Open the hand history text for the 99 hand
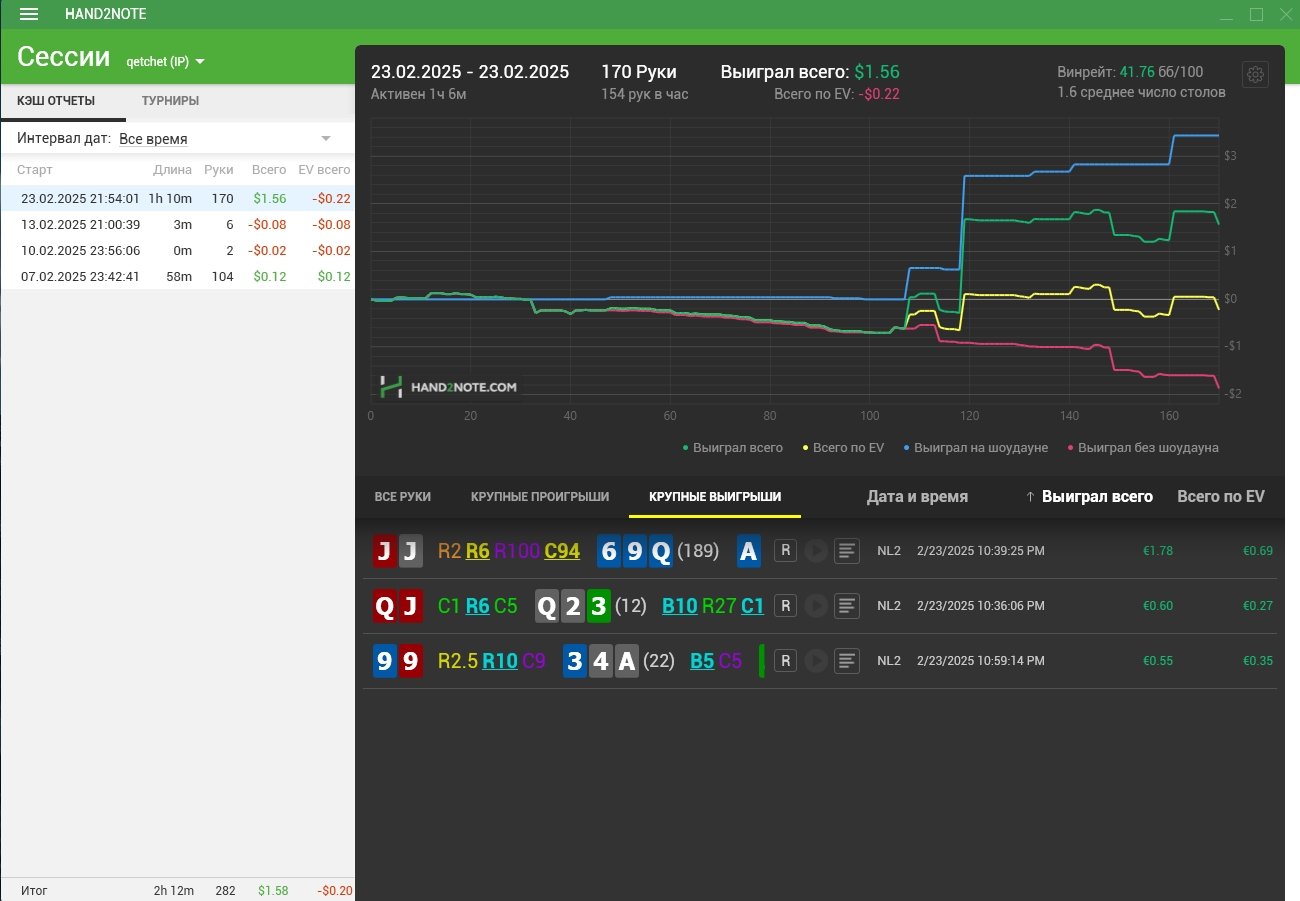The width and height of the screenshot is (1300, 901). coord(847,660)
